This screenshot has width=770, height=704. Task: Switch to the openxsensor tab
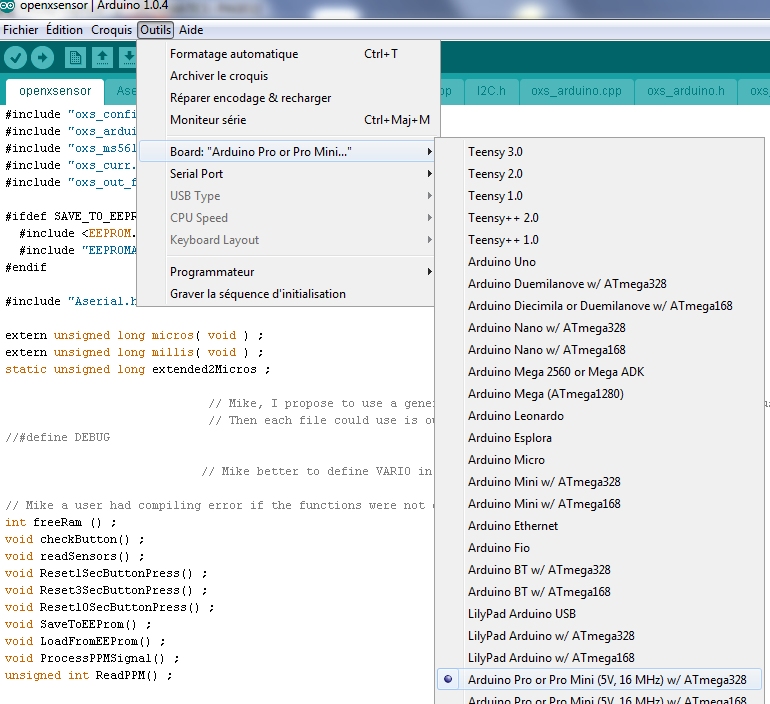[55, 91]
